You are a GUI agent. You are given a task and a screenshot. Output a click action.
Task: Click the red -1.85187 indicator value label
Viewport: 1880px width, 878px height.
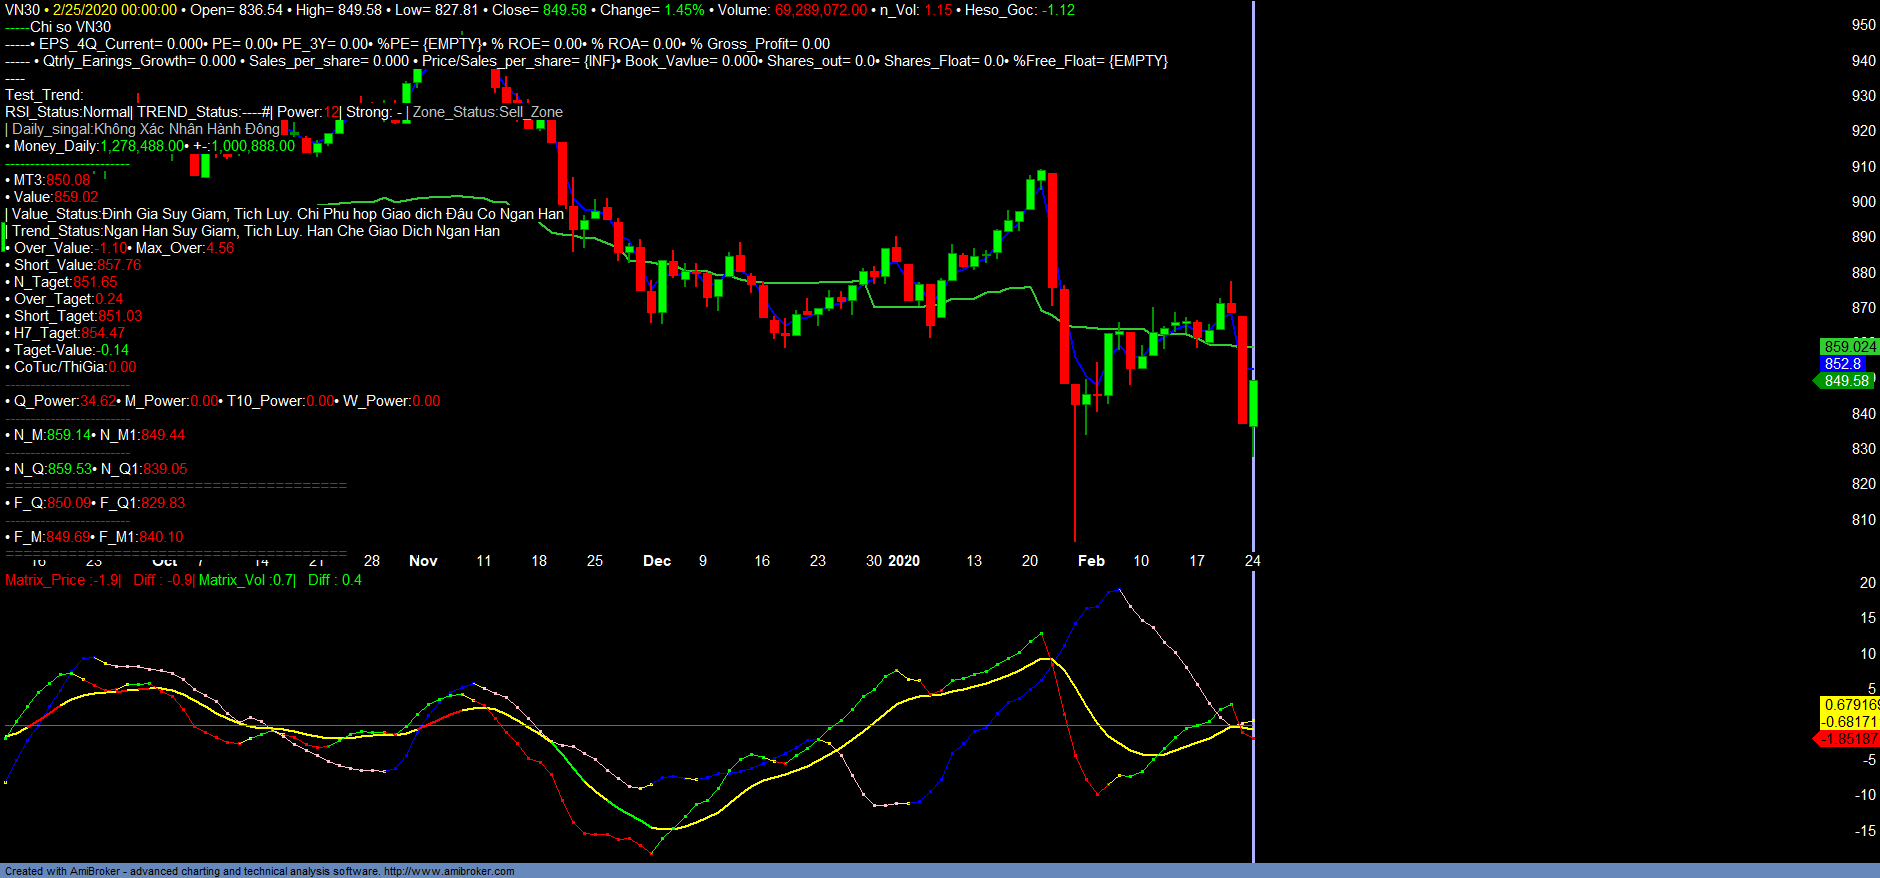point(1849,739)
